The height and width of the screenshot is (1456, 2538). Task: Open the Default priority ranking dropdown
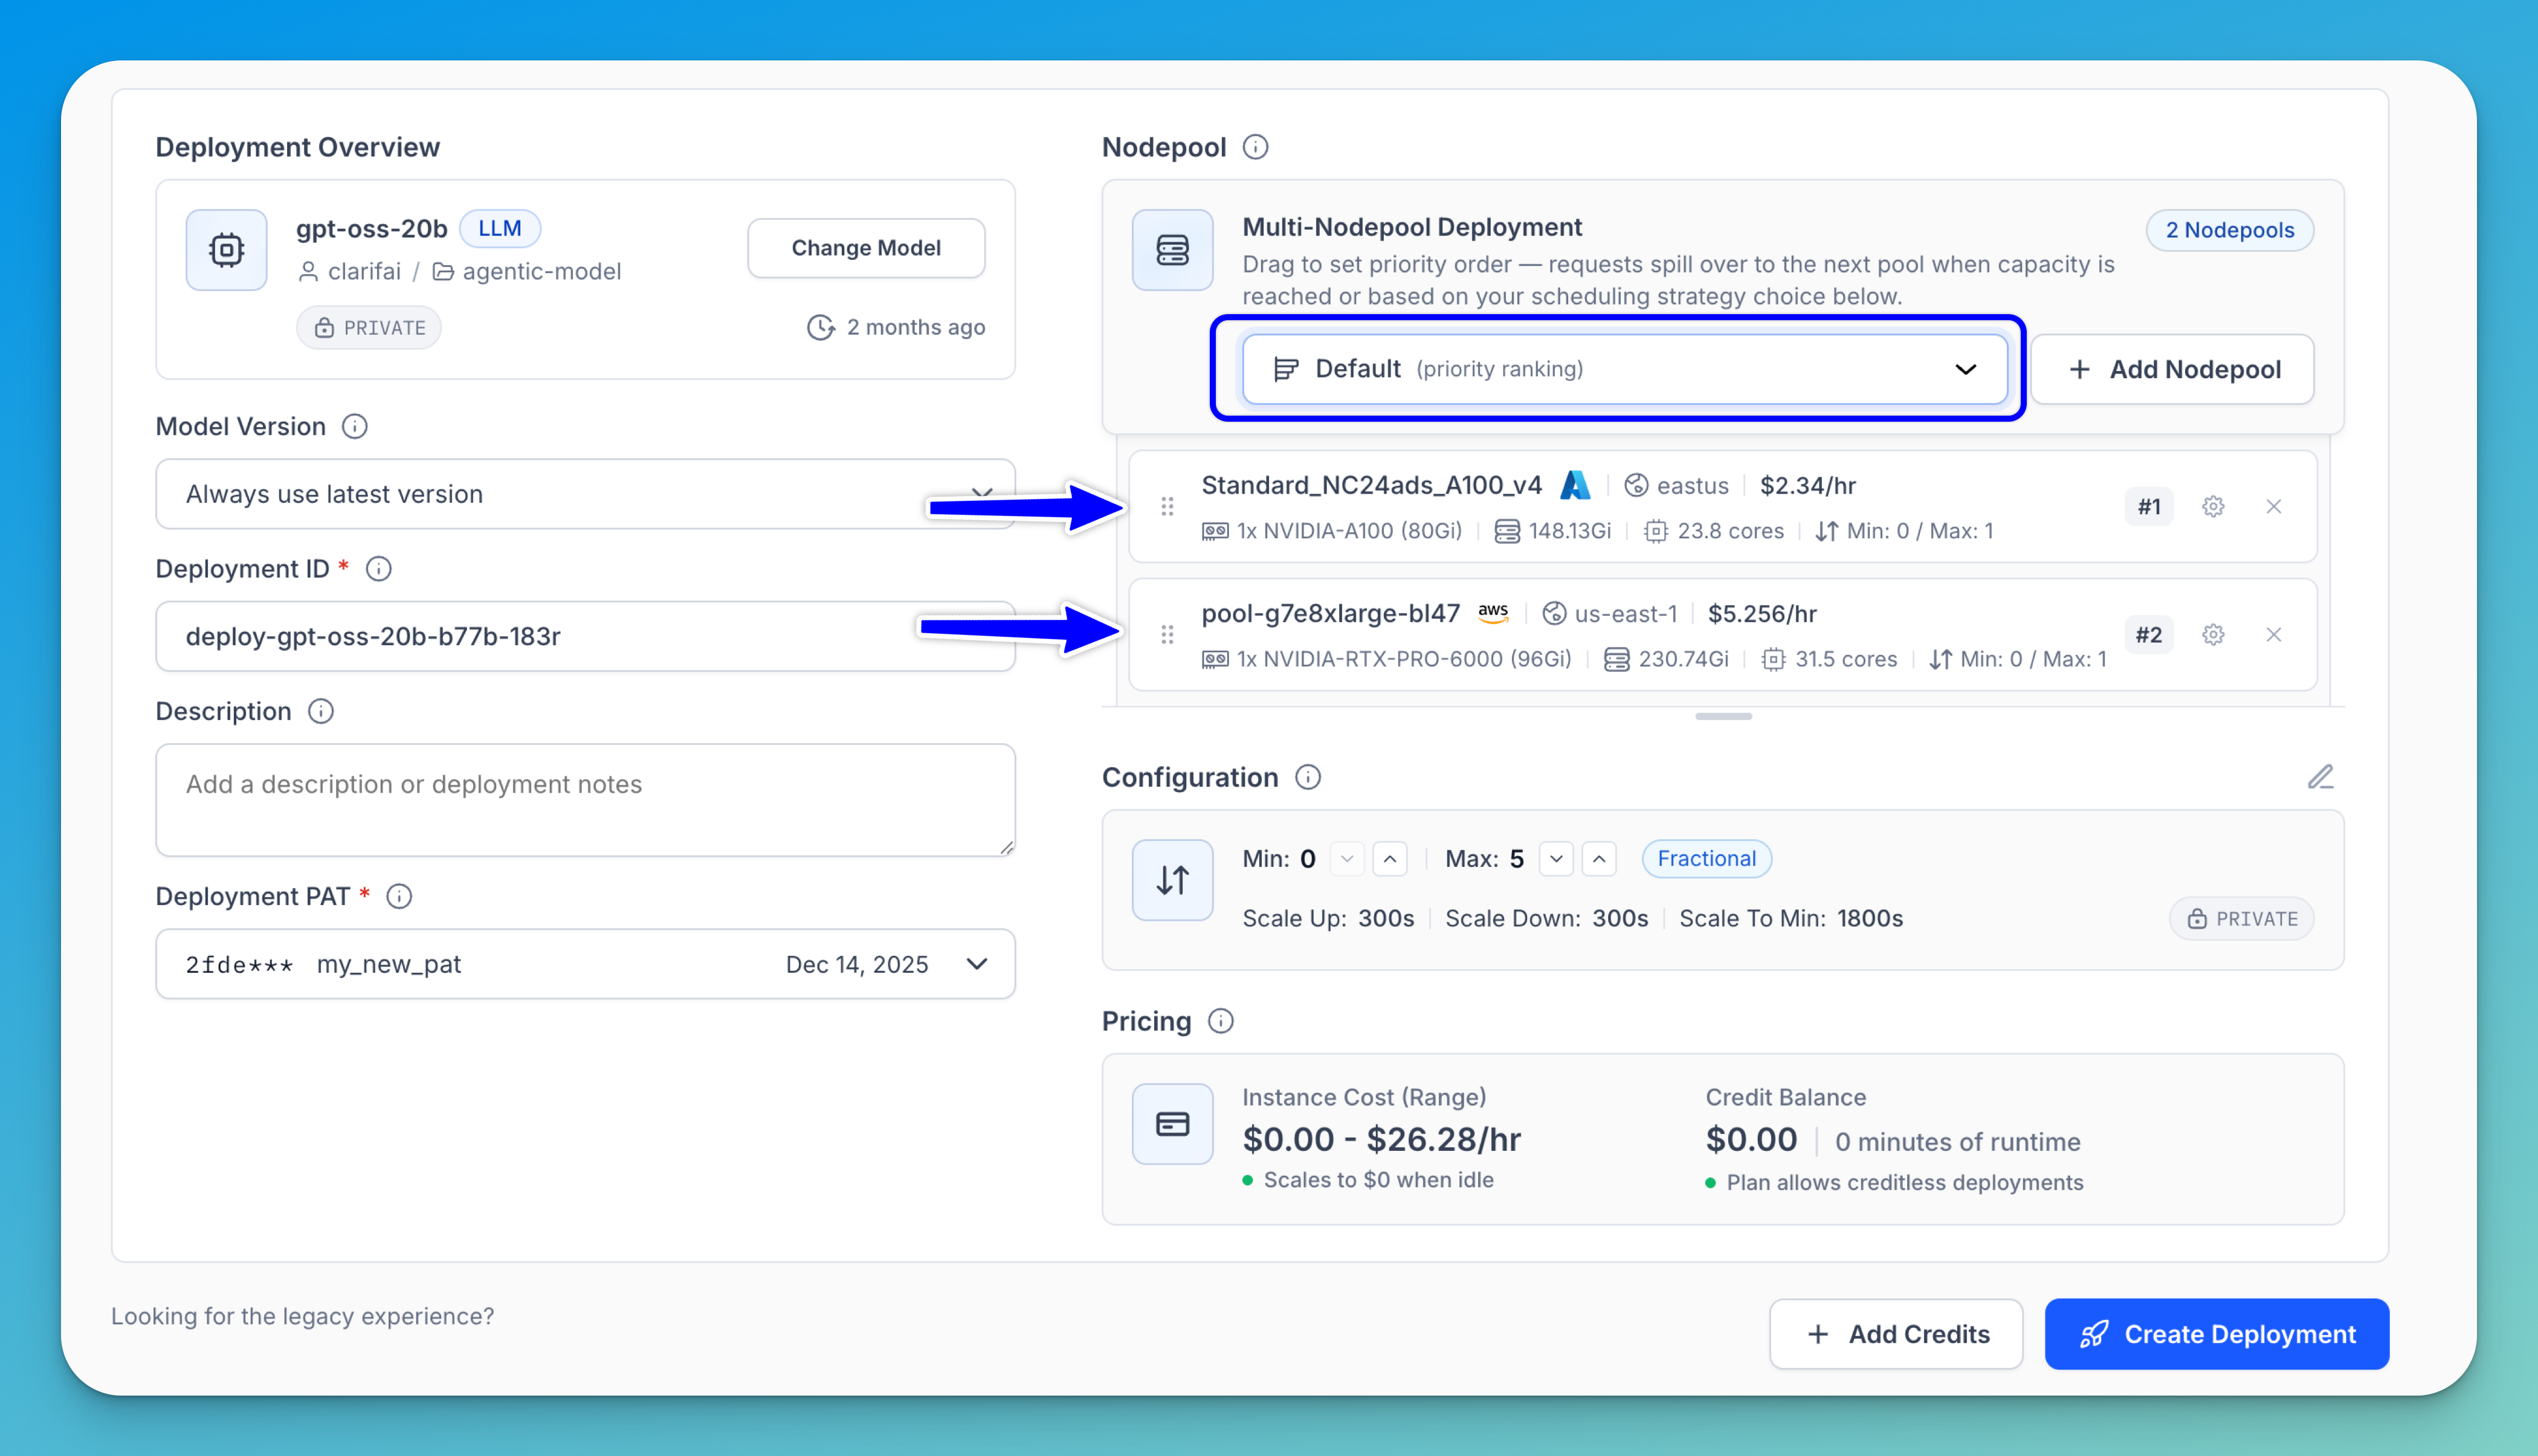pyautogui.click(x=1624, y=369)
